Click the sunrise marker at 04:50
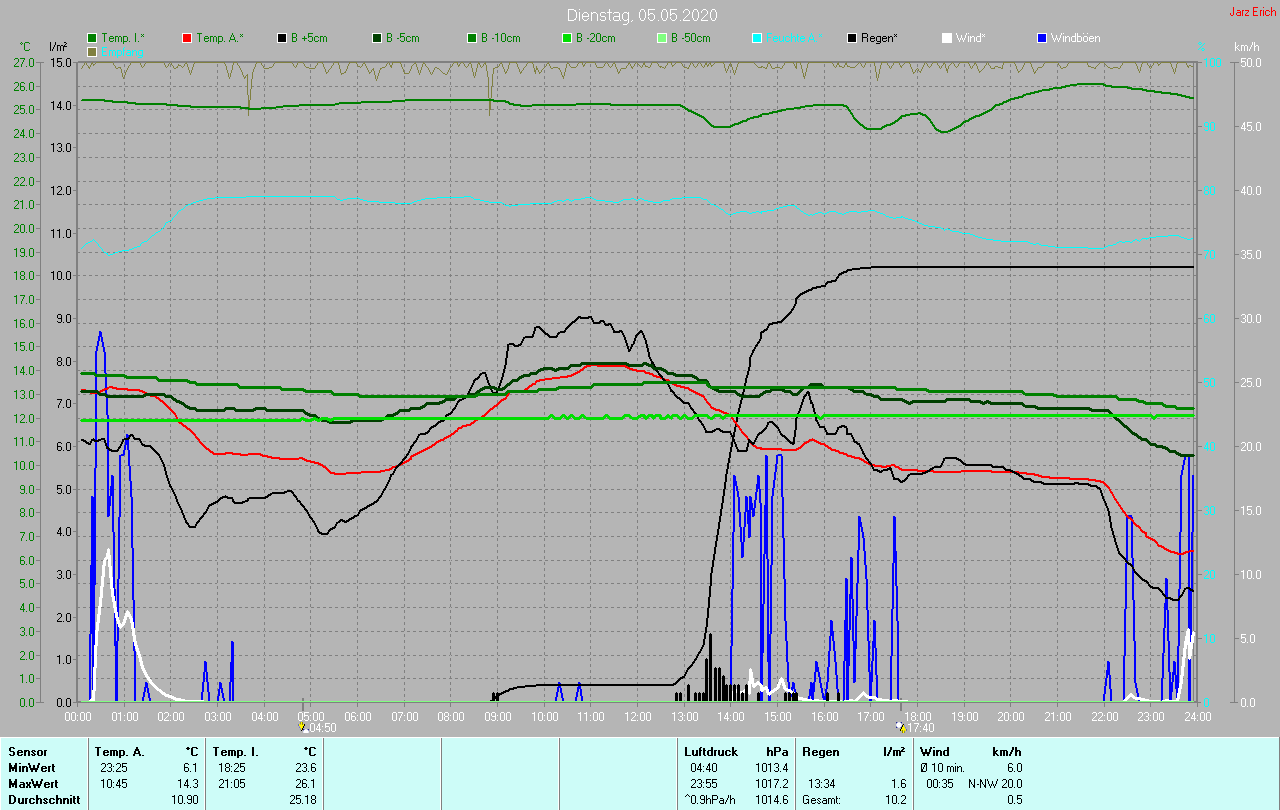 click(x=303, y=727)
